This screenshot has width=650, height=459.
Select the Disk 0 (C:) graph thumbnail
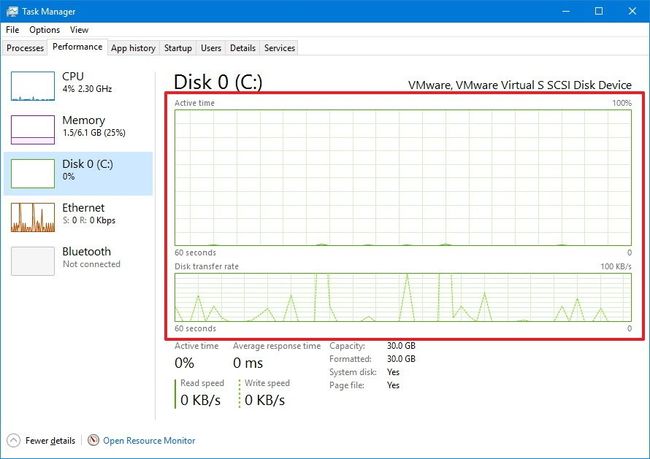click(x=32, y=173)
